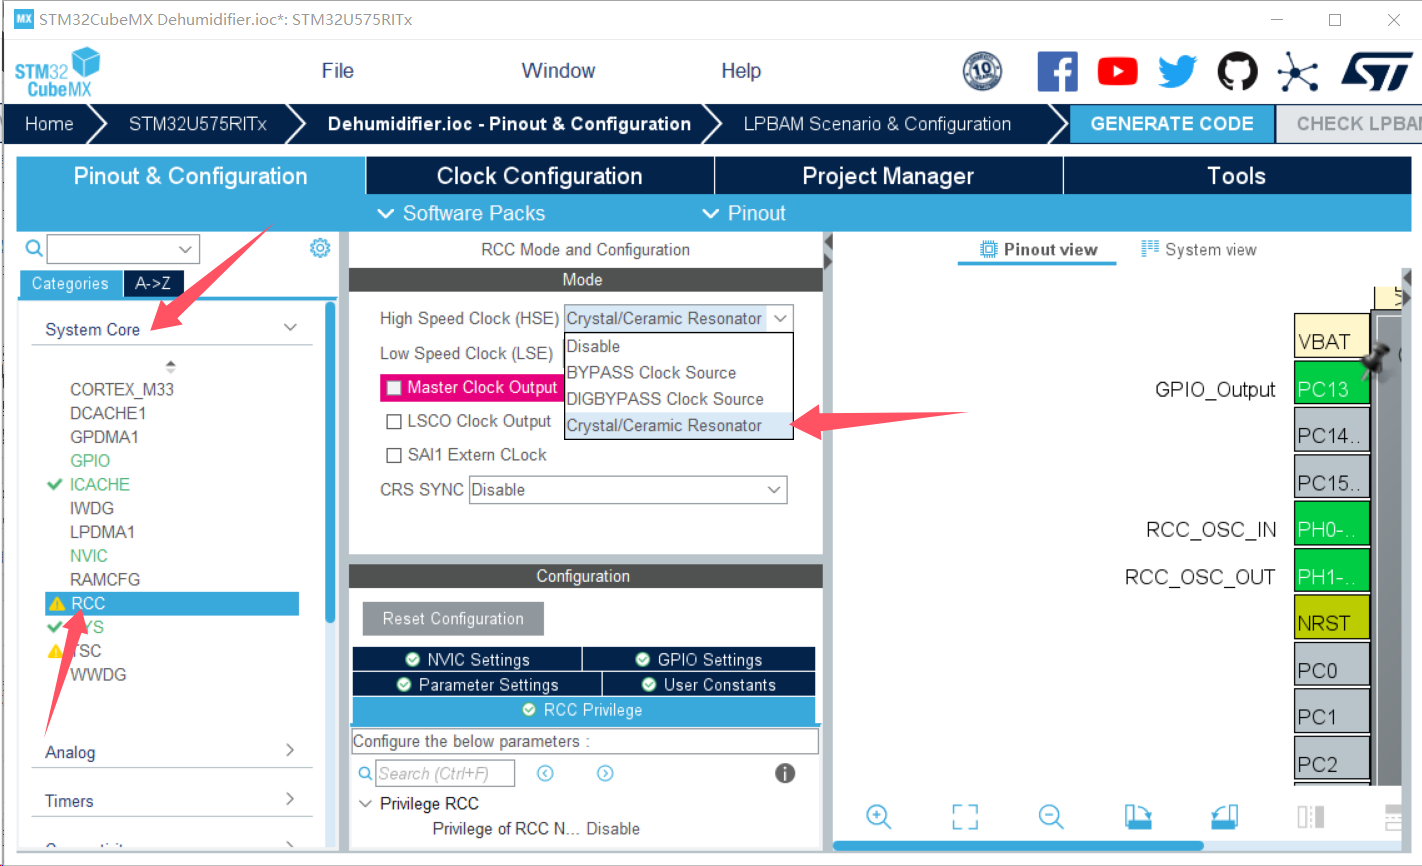The width and height of the screenshot is (1422, 866).
Task: Open the Help menu
Action: (x=741, y=71)
